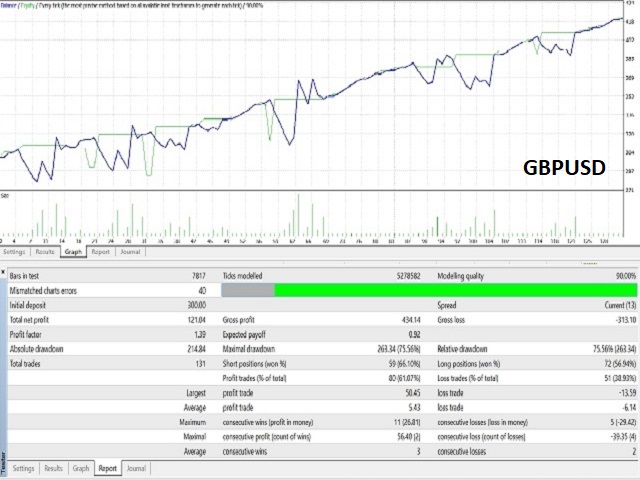This screenshot has height=480, width=640.
Task: Select the relative drawdown value 75.56% (263.34)
Action: coord(615,349)
